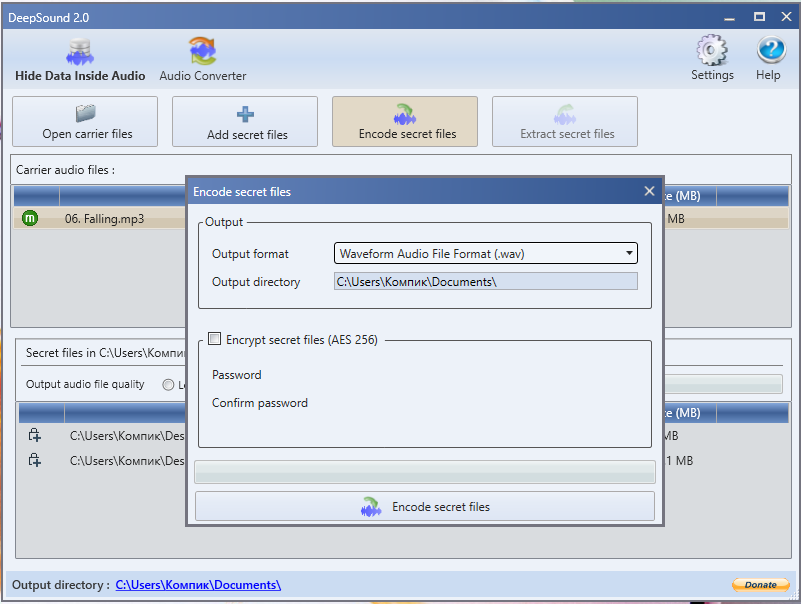
Task: Click the Donate button
Action: [761, 585]
